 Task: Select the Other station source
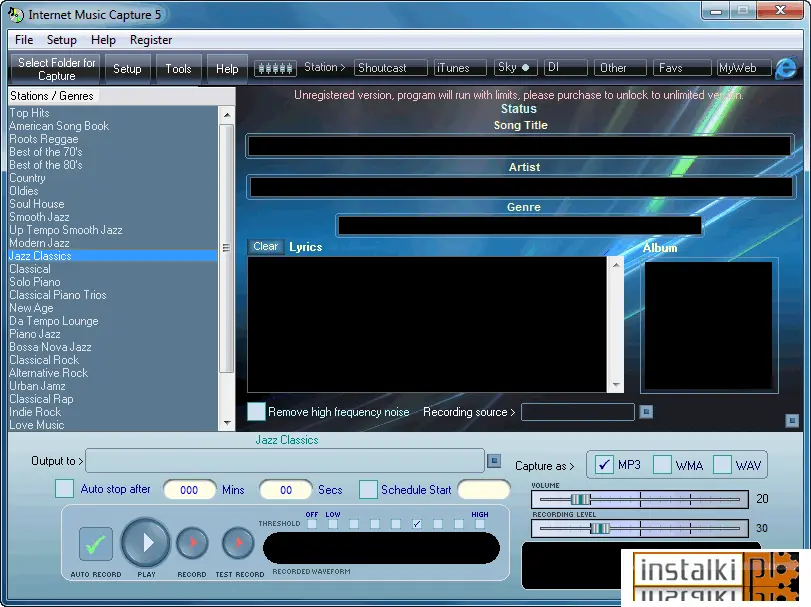(620, 68)
